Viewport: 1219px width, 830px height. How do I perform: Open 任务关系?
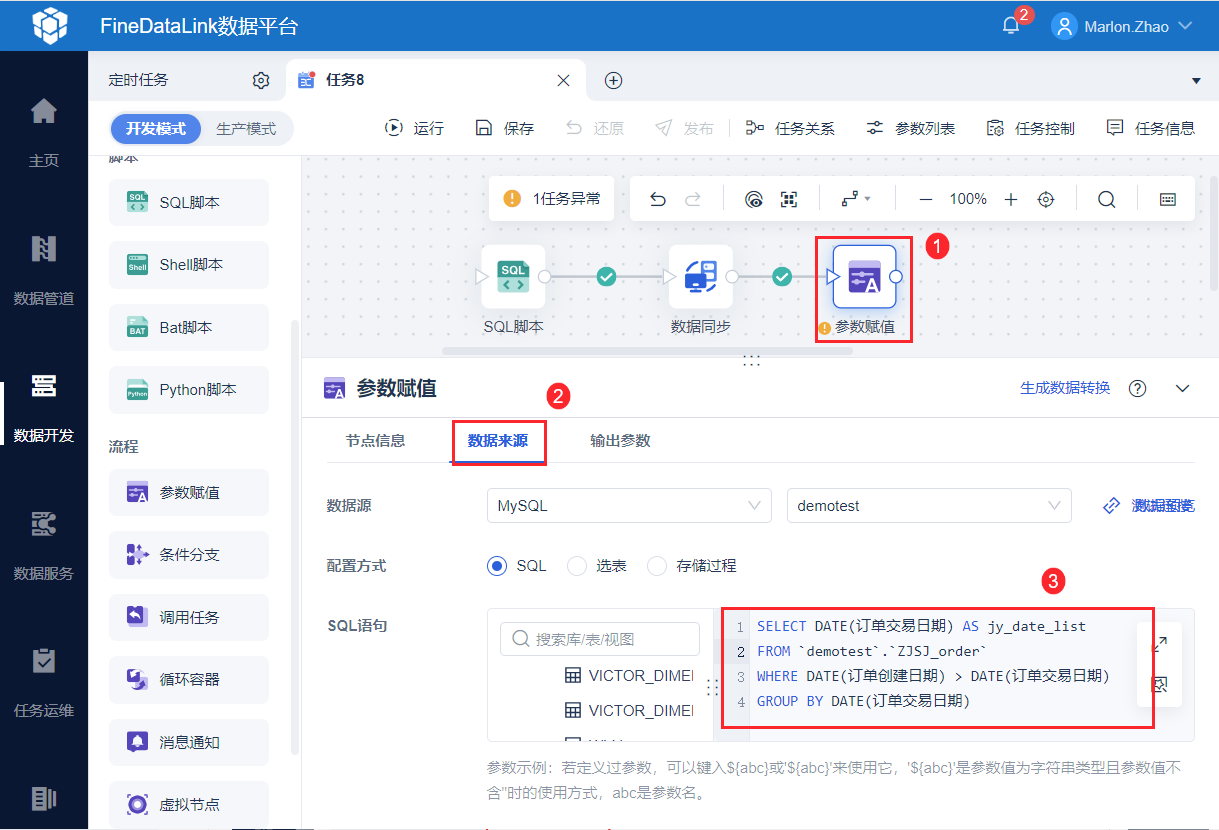click(790, 128)
